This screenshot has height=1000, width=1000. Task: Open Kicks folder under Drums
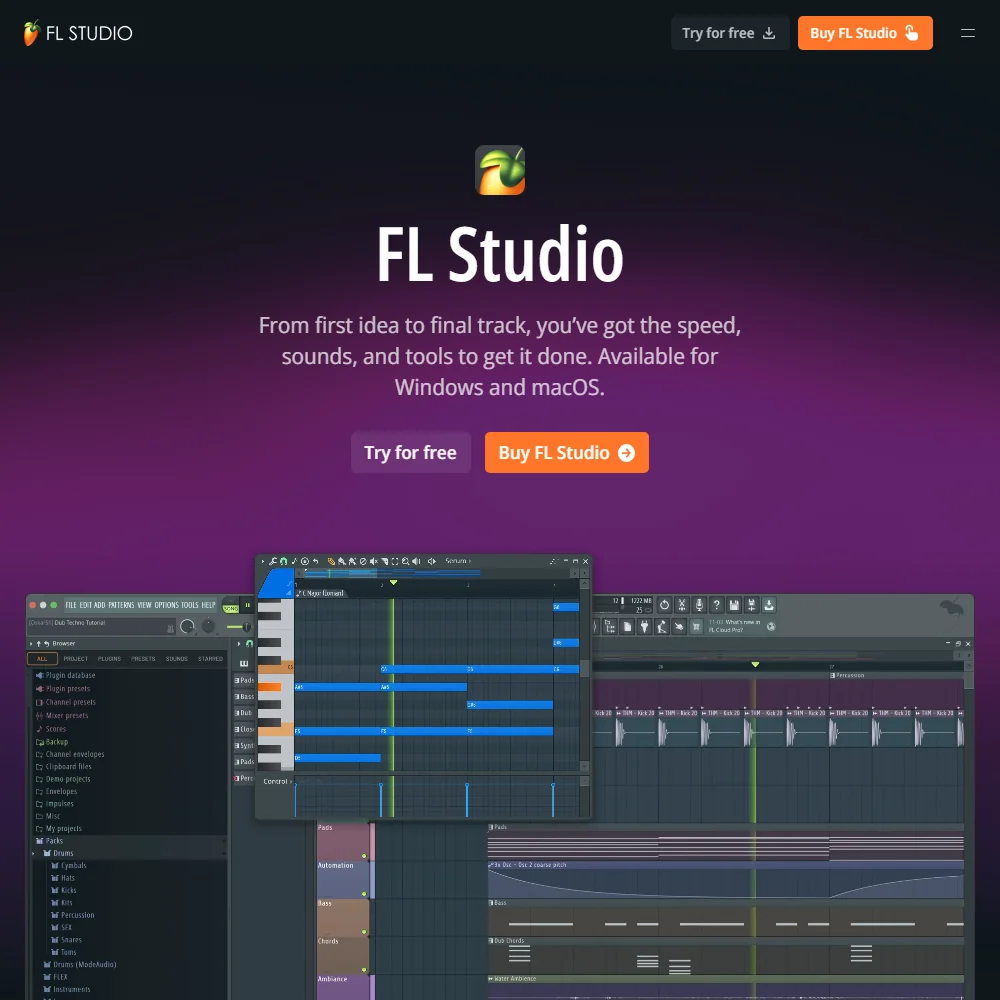[x=64, y=890]
